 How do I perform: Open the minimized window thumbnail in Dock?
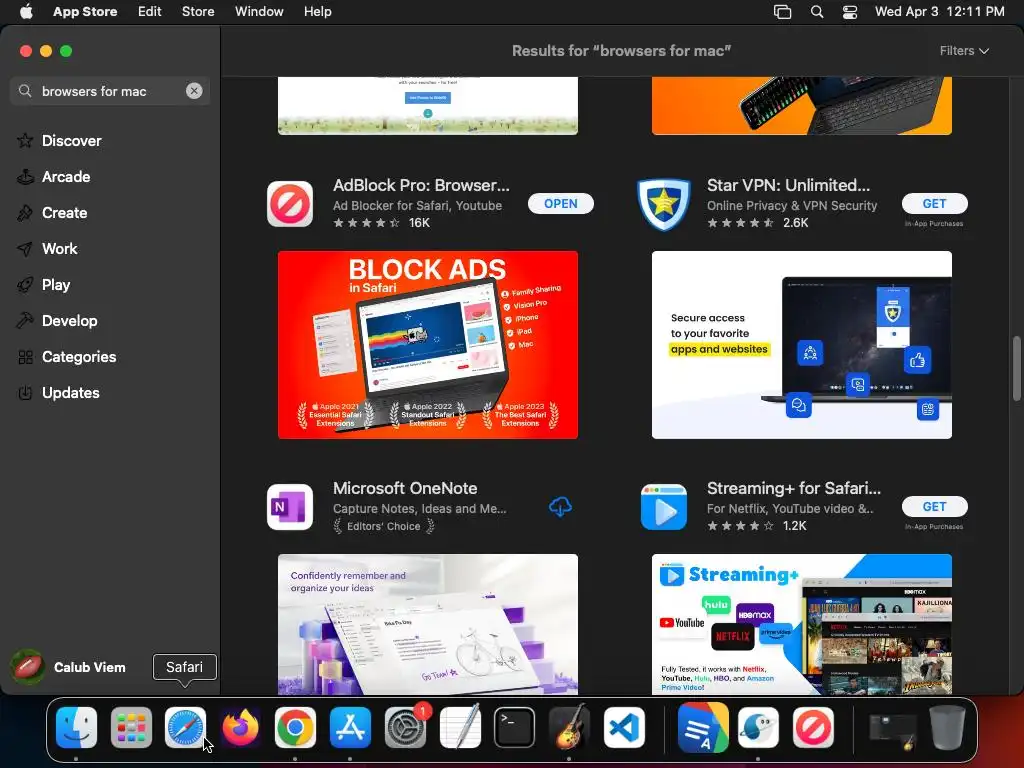tap(892, 730)
